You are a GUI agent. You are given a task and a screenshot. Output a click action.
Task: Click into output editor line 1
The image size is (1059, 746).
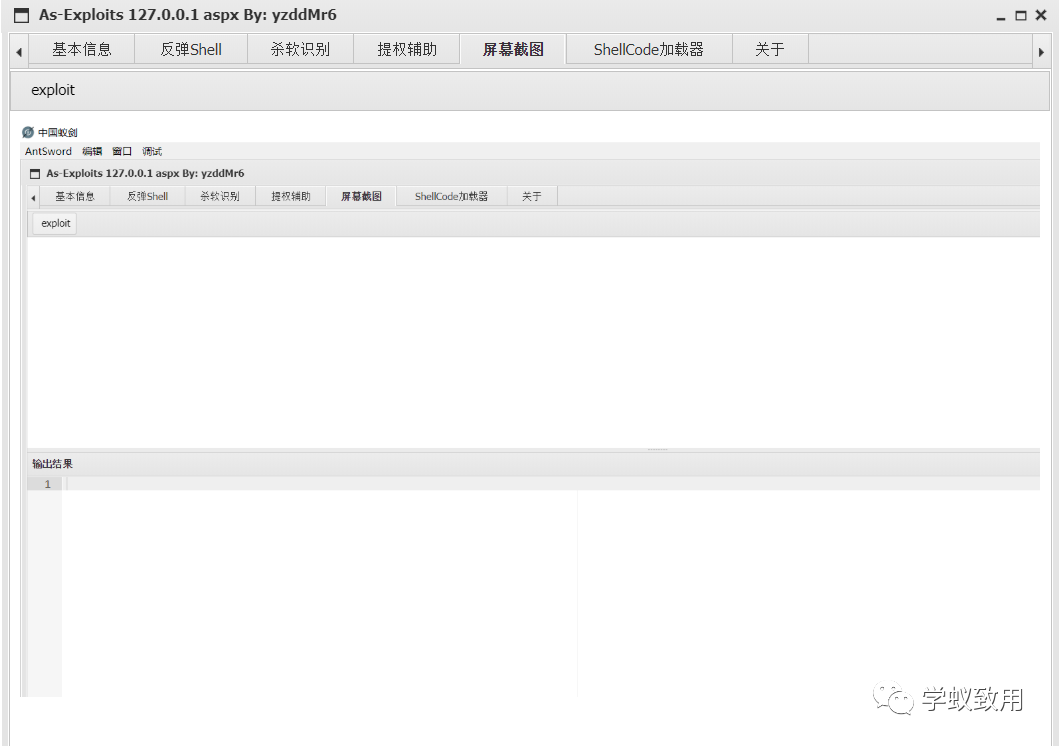552,484
